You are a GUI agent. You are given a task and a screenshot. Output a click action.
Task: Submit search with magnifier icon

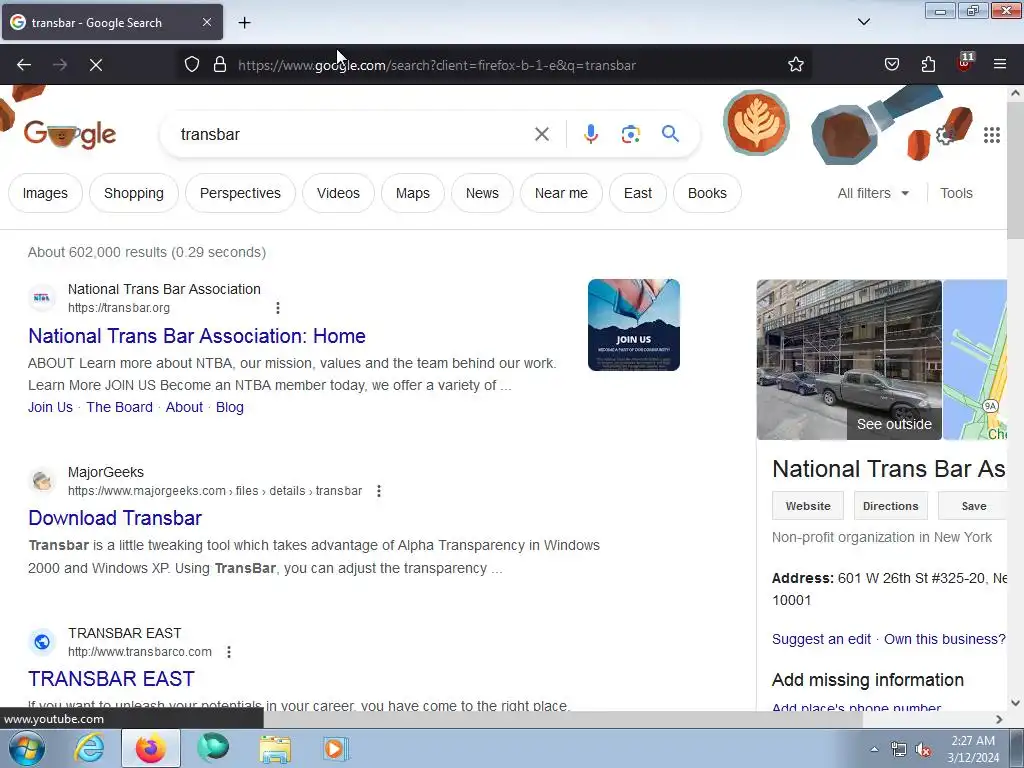670,134
